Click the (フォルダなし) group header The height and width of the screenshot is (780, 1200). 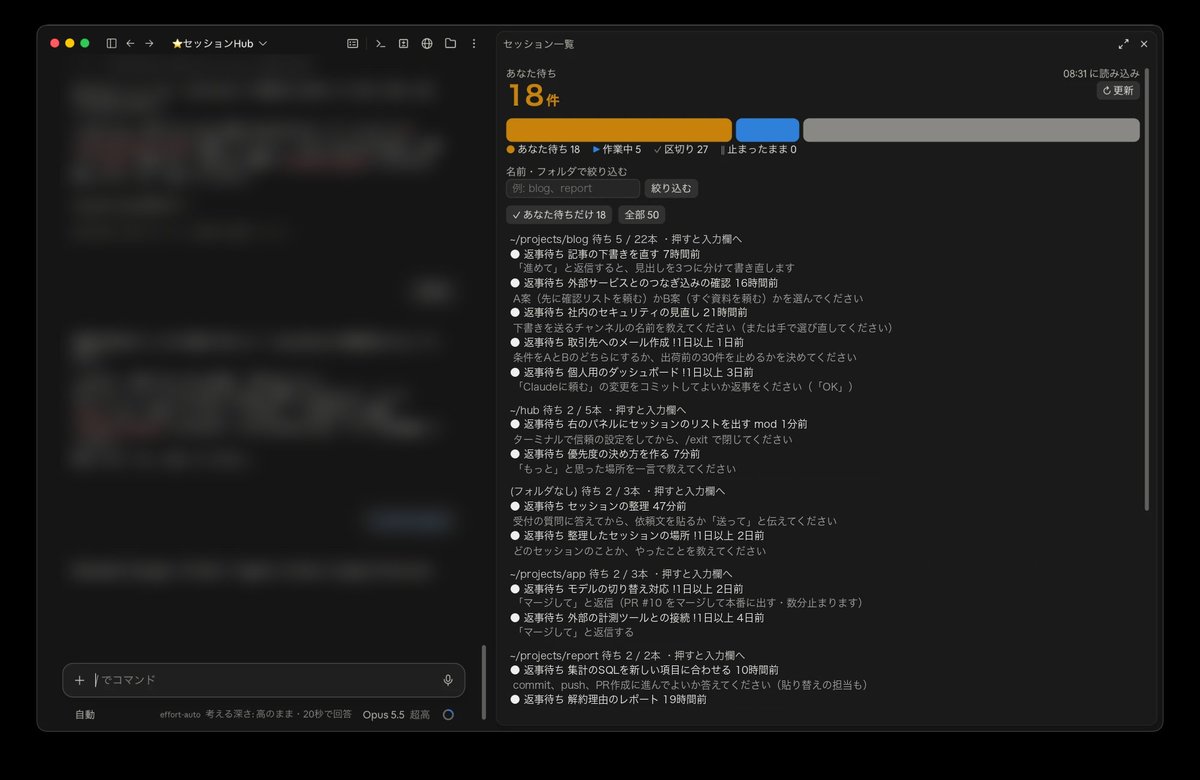pos(617,491)
